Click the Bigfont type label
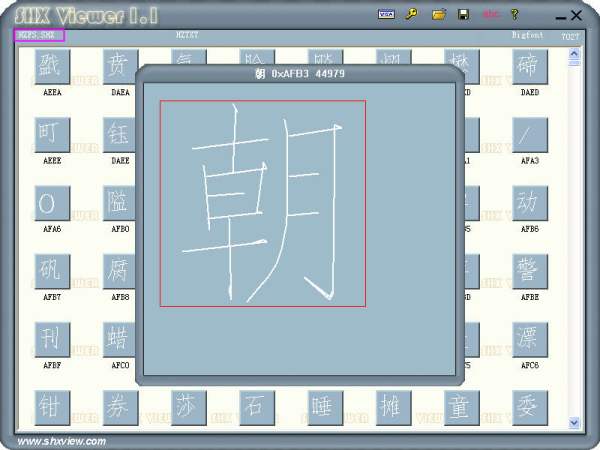 pos(528,35)
